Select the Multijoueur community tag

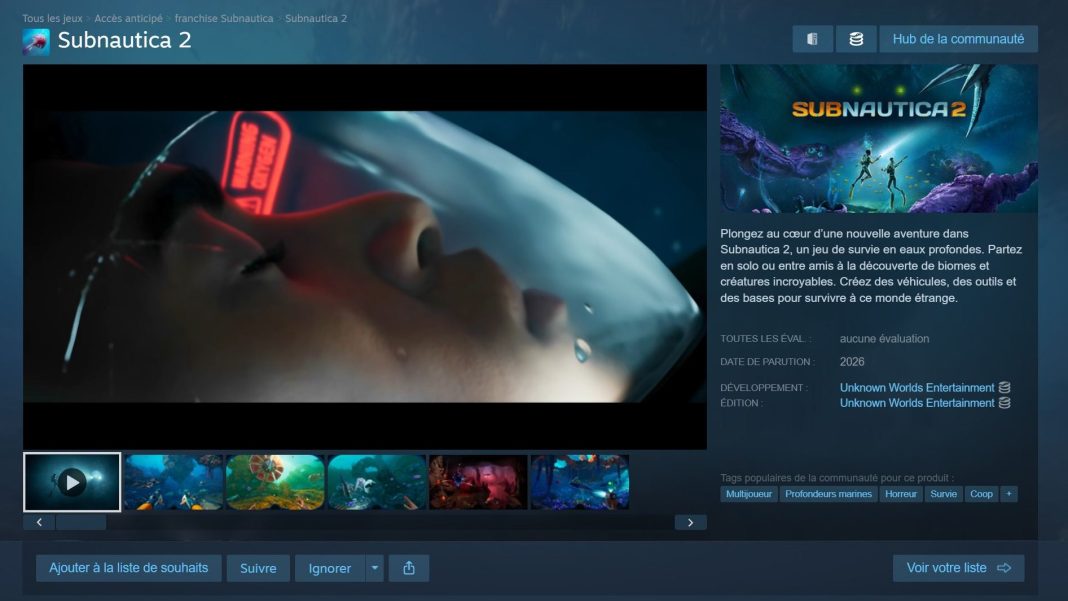pyautogui.click(x=748, y=493)
